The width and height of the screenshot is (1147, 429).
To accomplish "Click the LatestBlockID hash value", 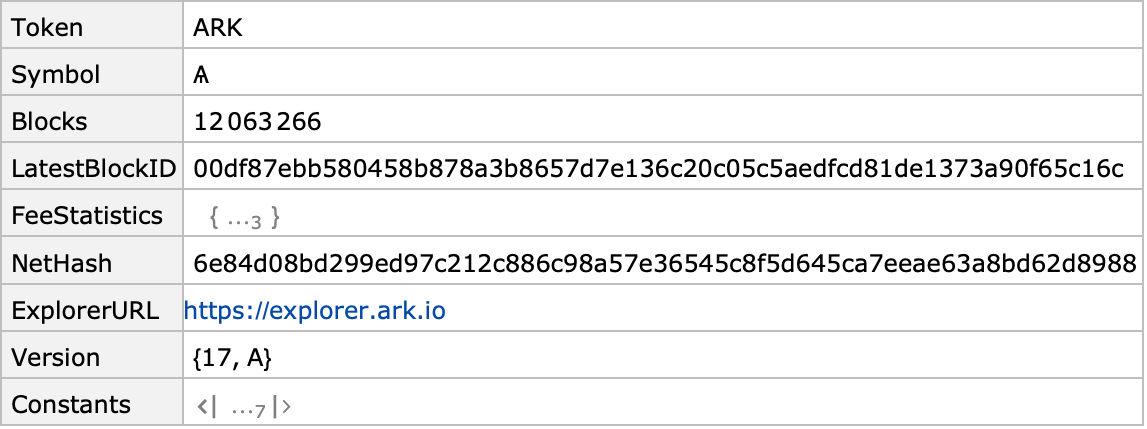I will click(658, 169).
